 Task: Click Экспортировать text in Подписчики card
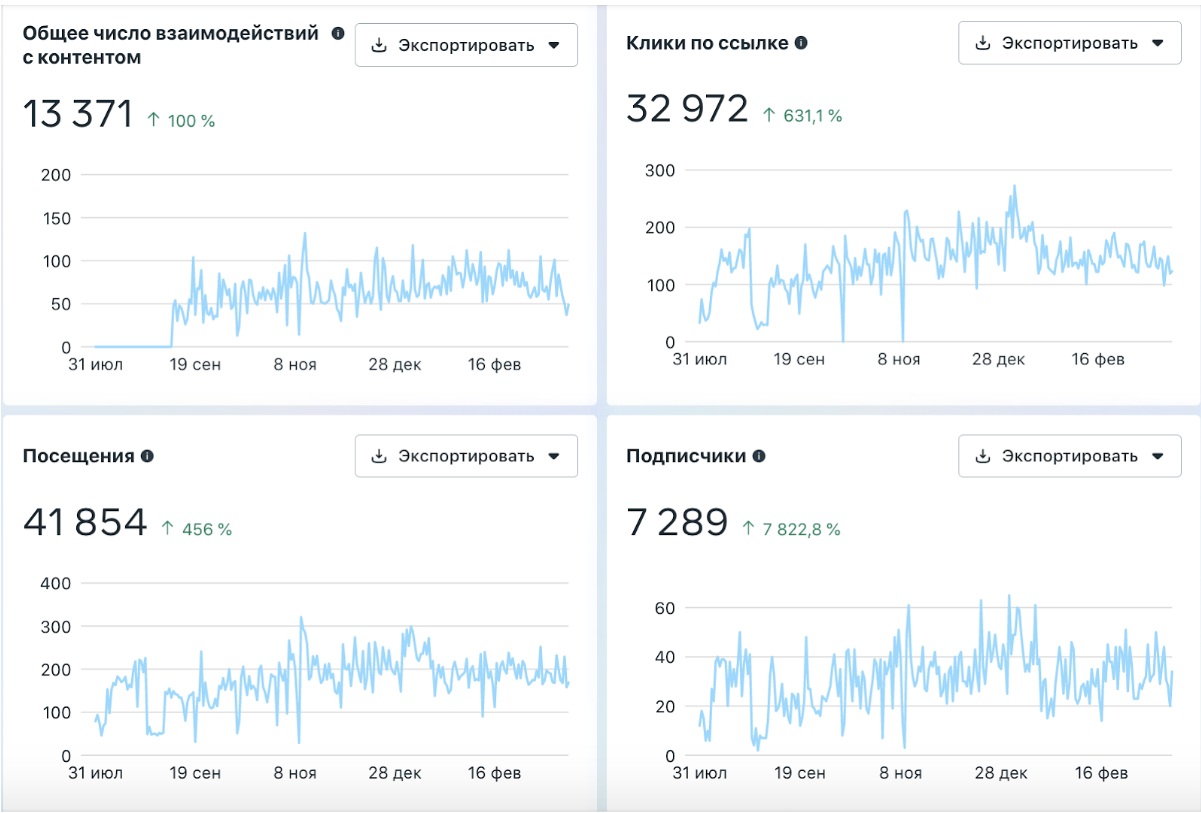[x=1070, y=456]
